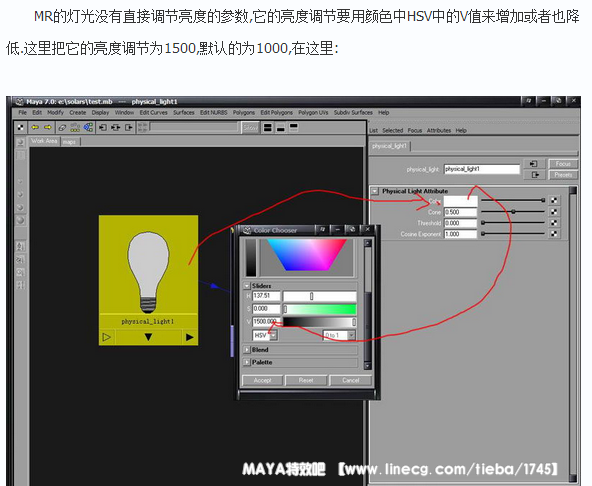Collapse the Sliders section in Color Chooser
The height and width of the screenshot is (486, 592).
247,286
